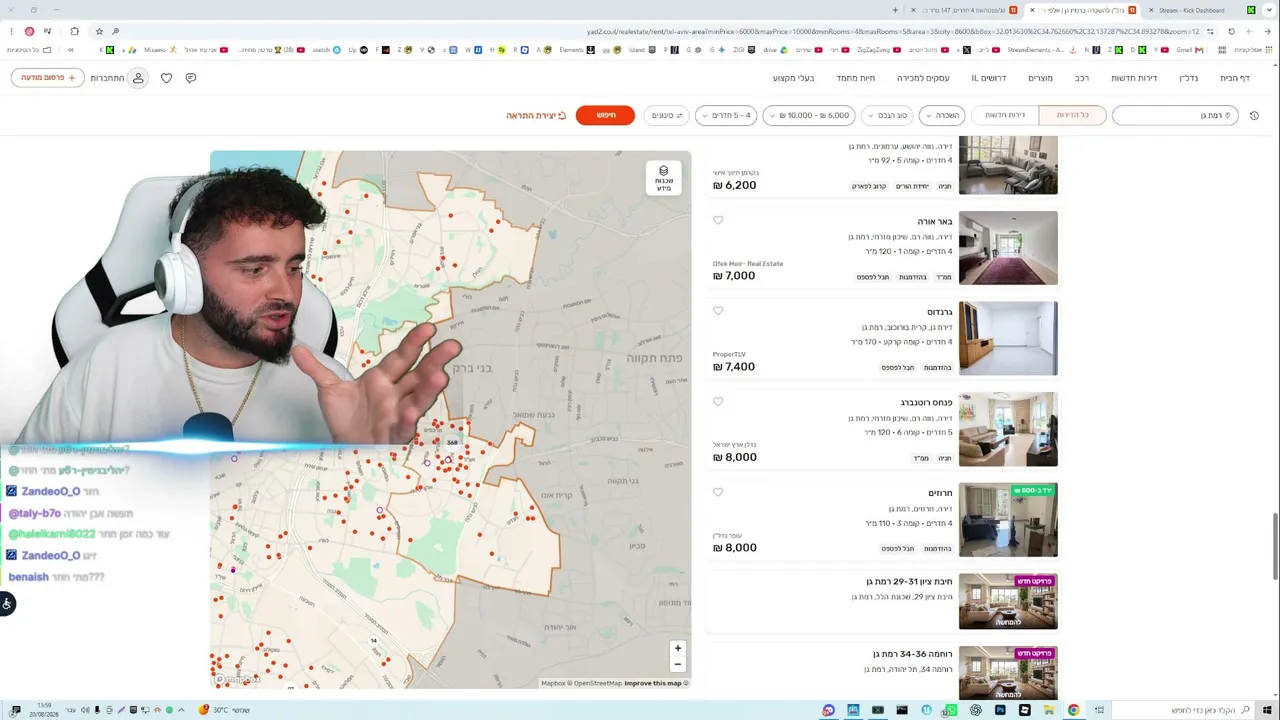Select the 'דירות חדשות' toggle option
The width and height of the screenshot is (1280, 720).
(1005, 115)
